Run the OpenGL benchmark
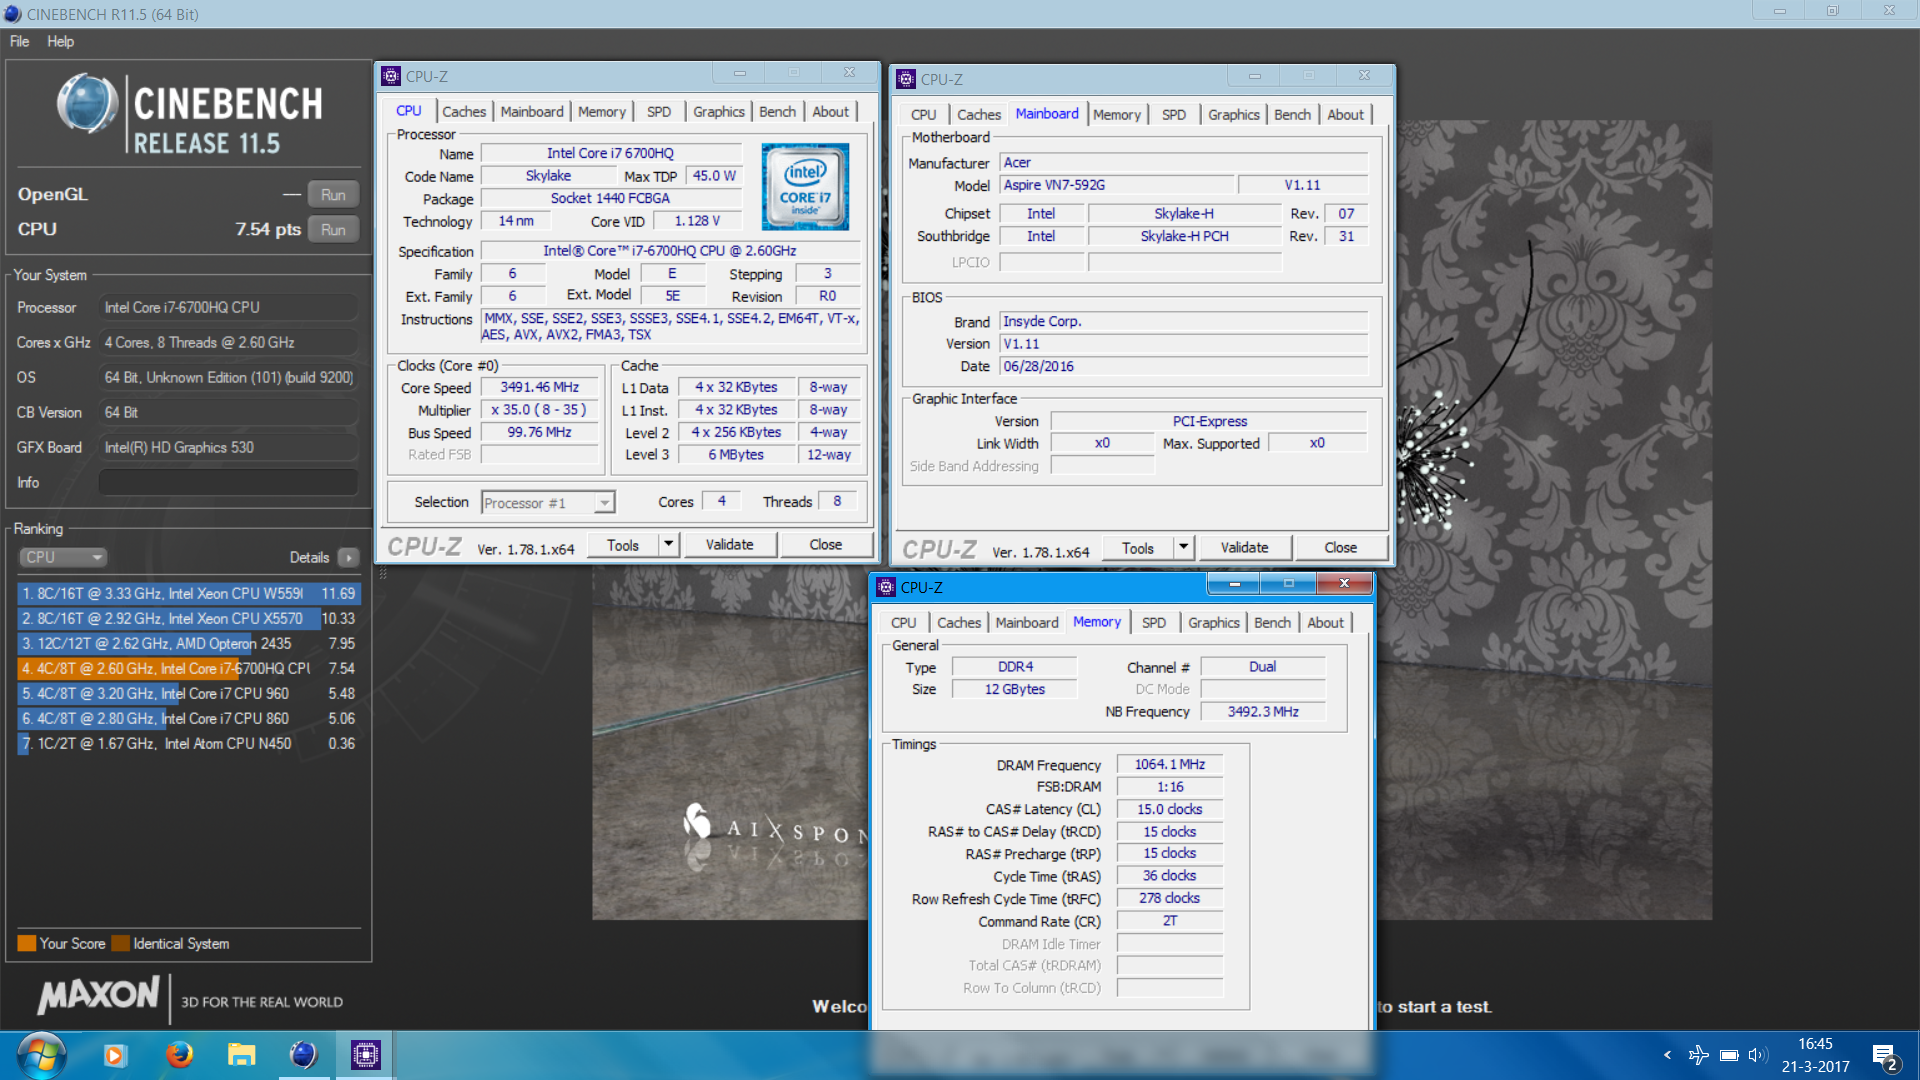Screen dimensions: 1920x1080 pos(333,194)
